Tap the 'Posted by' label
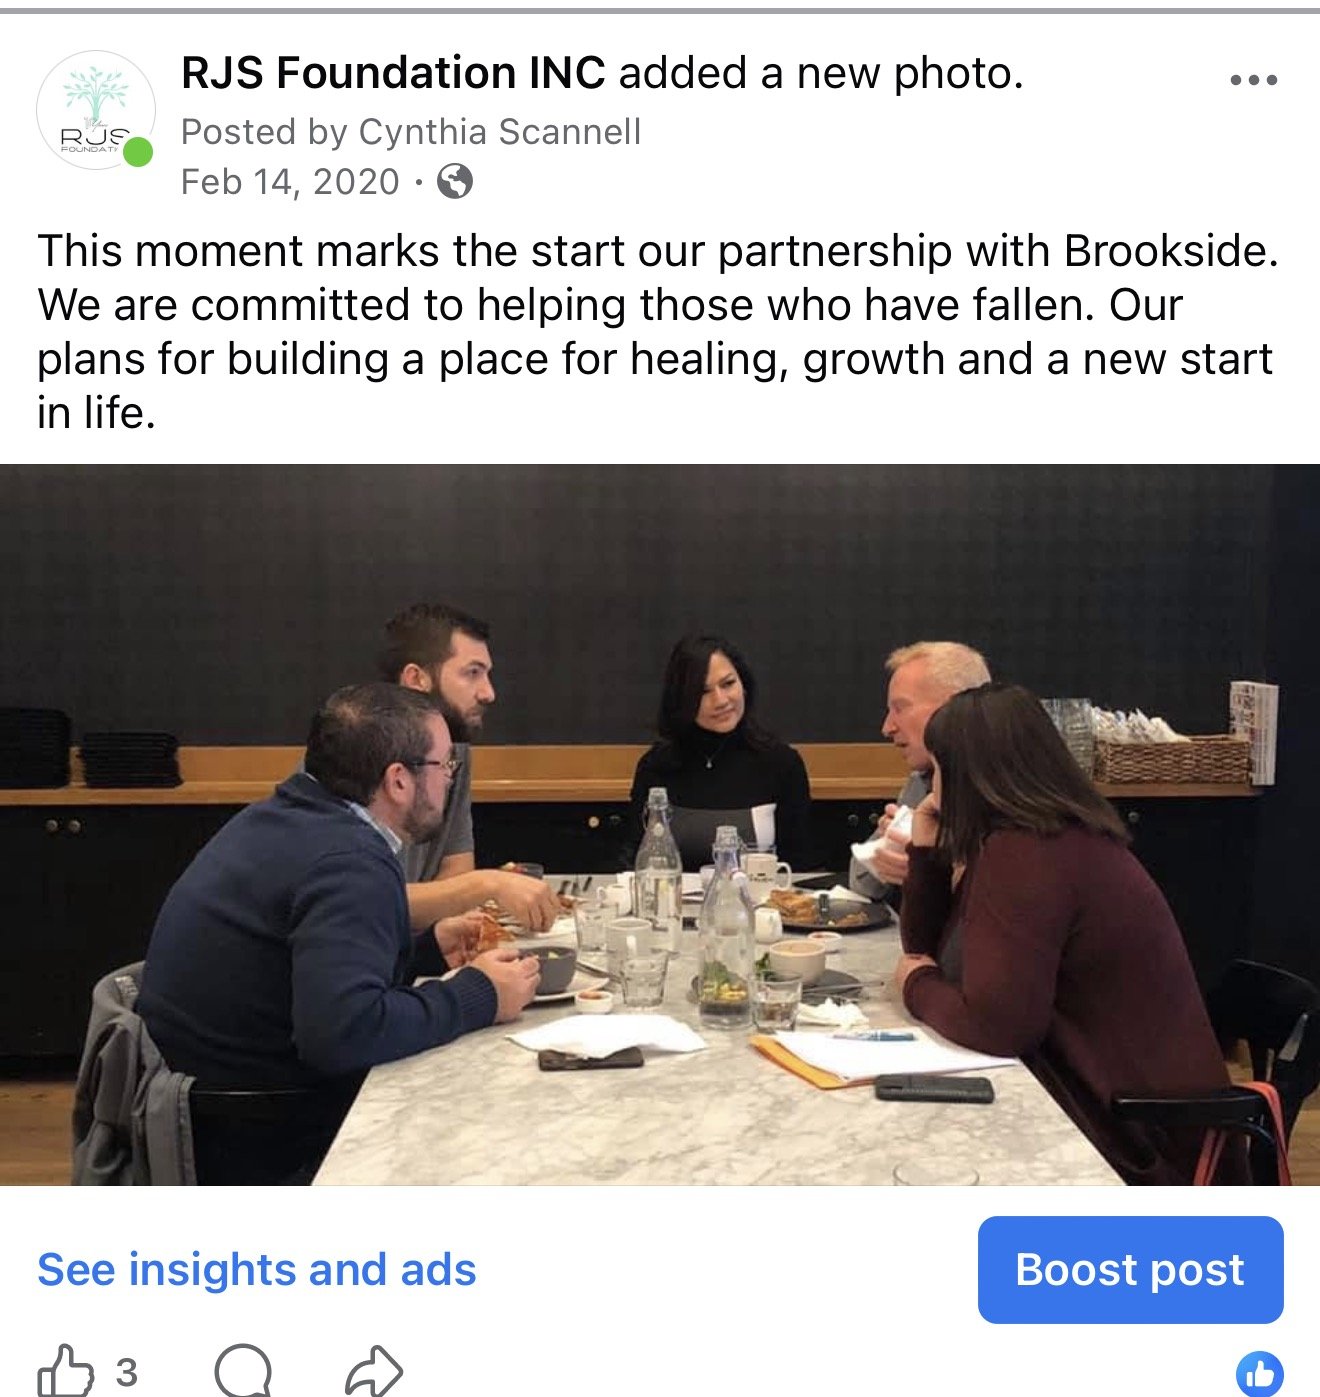Image resolution: width=1320 pixels, height=1397 pixels. tap(264, 132)
